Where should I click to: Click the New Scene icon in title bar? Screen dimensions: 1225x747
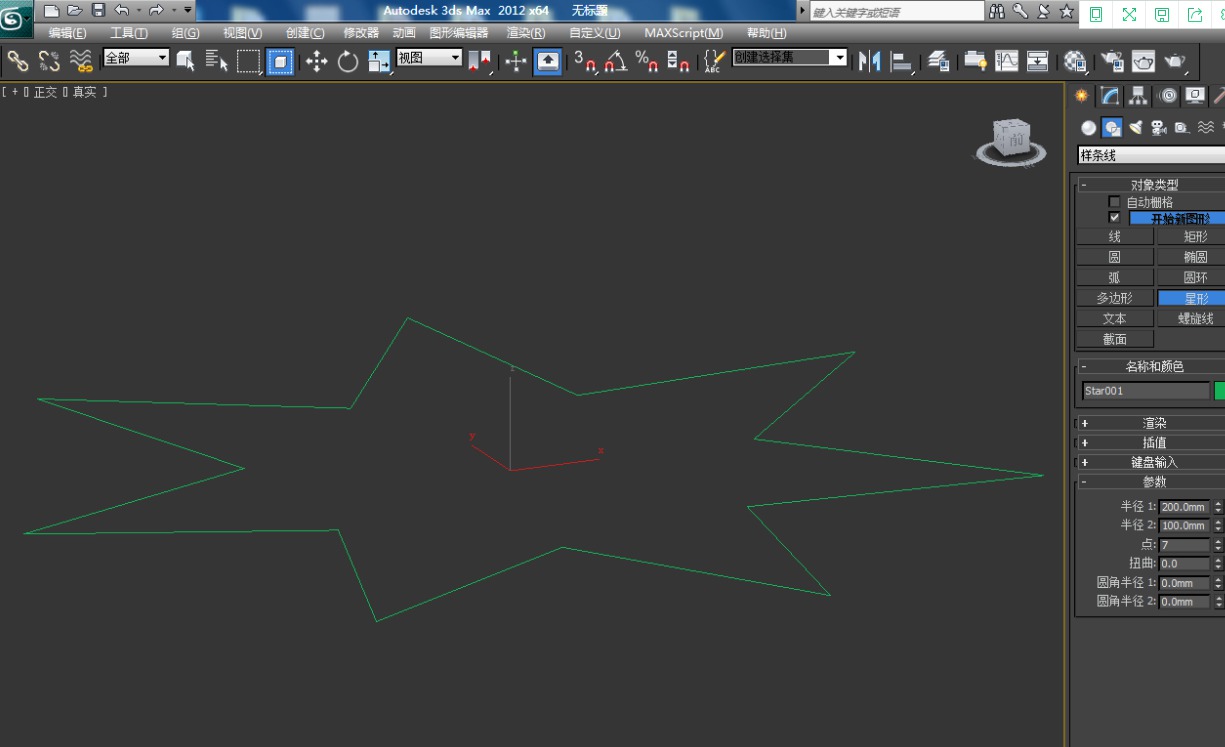tap(51, 10)
